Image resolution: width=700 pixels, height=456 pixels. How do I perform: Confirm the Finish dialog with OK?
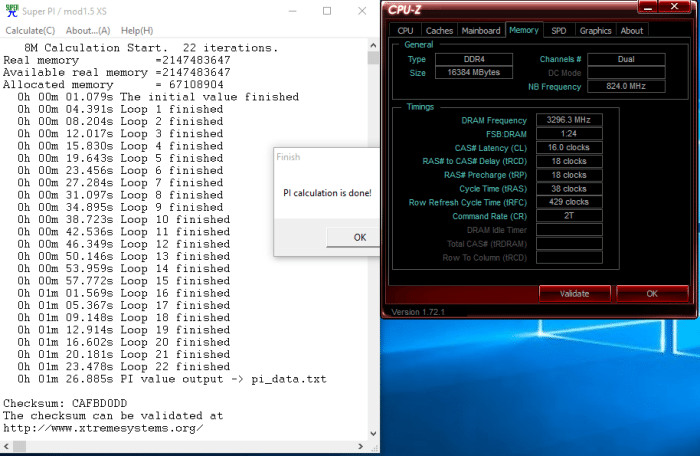point(354,237)
